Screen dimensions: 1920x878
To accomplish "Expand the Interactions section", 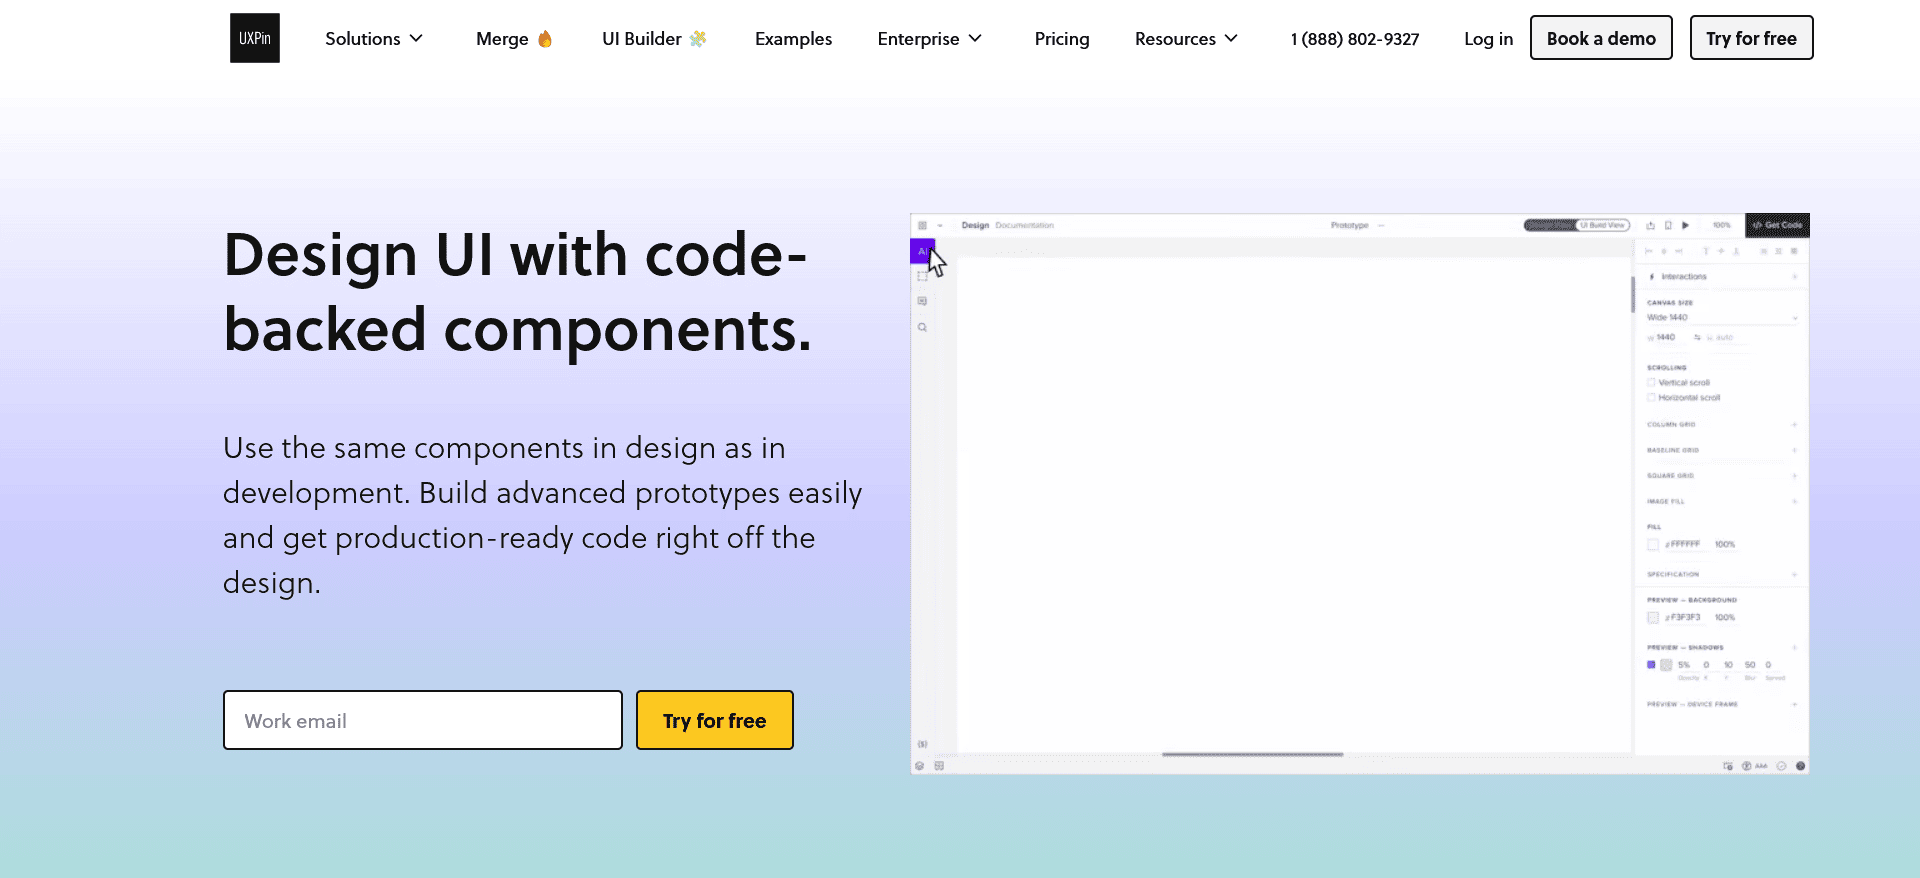I will pyautogui.click(x=1720, y=276).
